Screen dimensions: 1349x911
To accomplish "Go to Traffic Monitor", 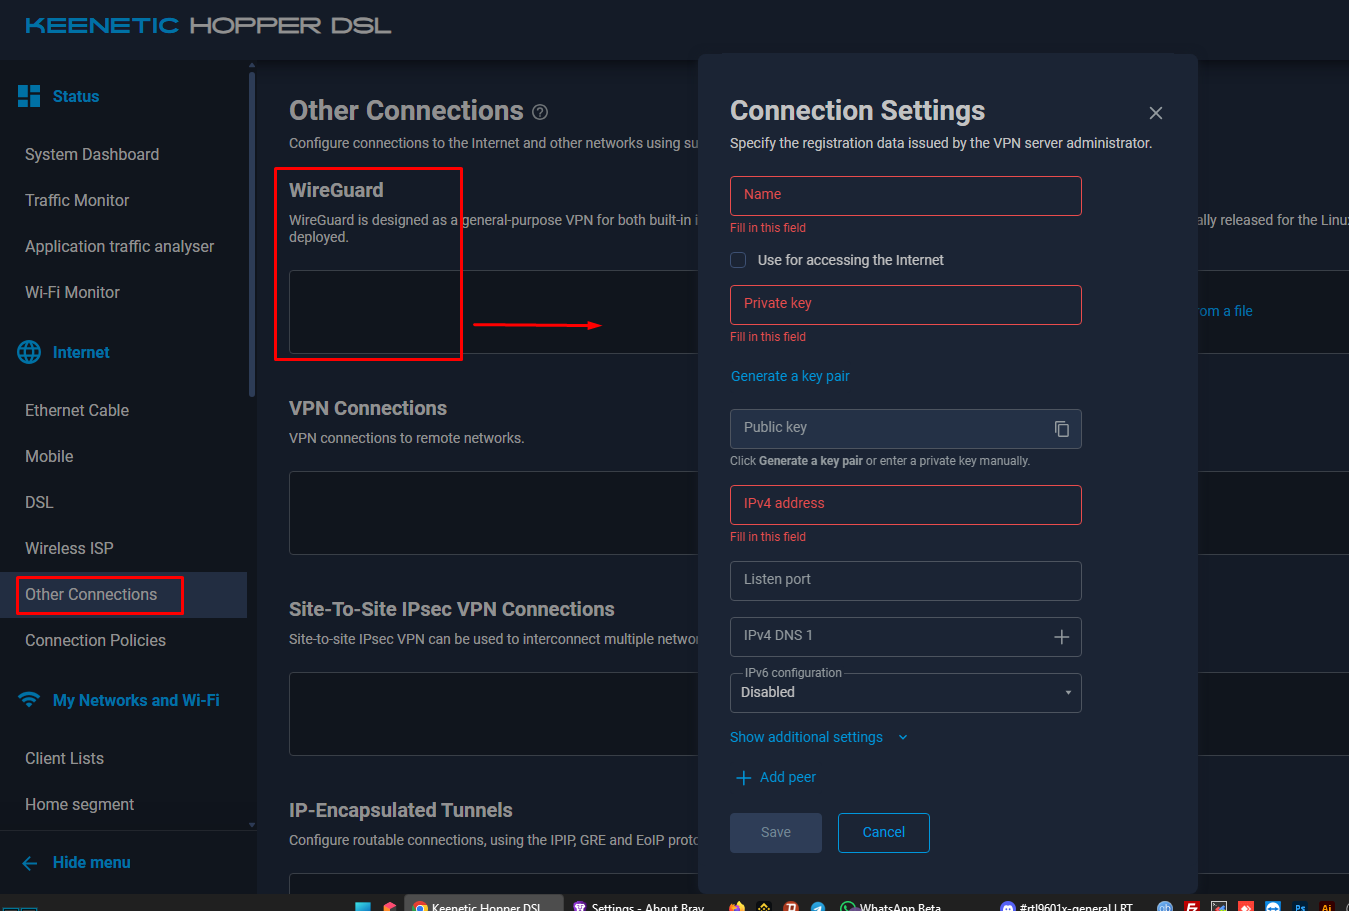I will (x=77, y=200).
